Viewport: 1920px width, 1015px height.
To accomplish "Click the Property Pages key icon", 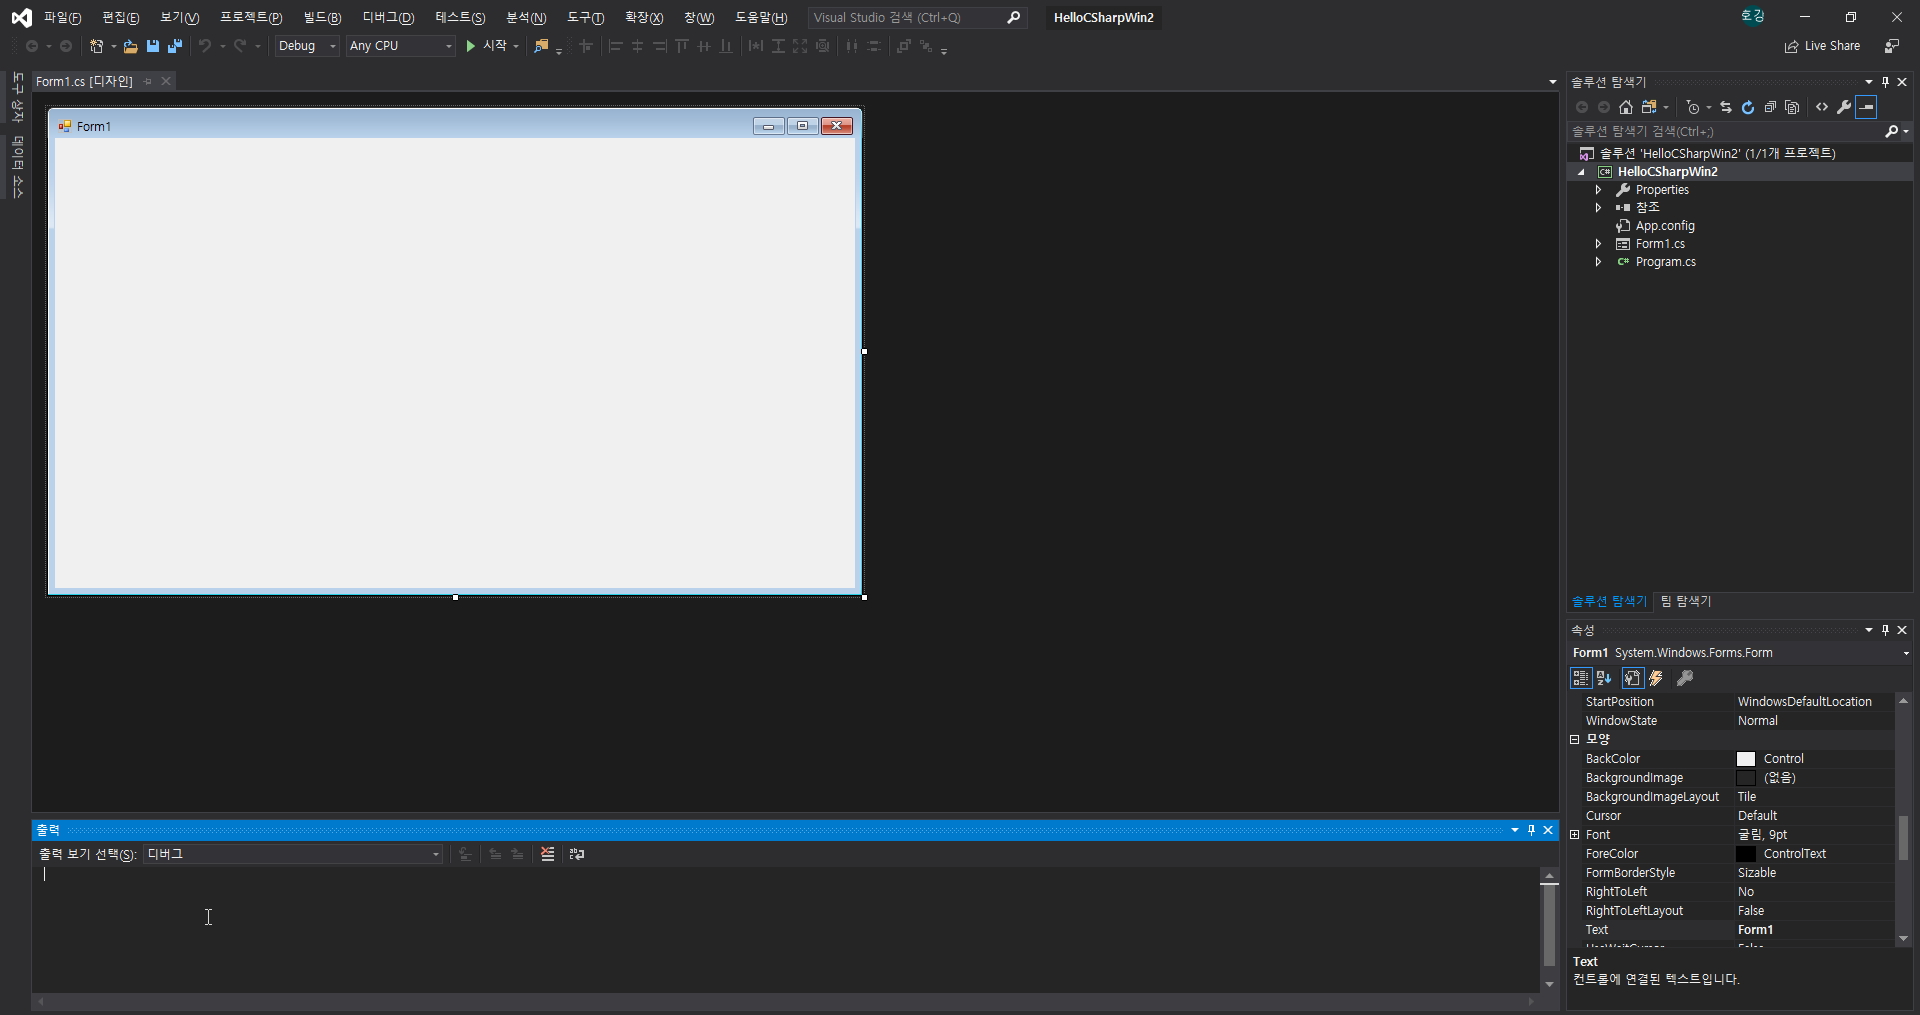I will (x=1685, y=678).
